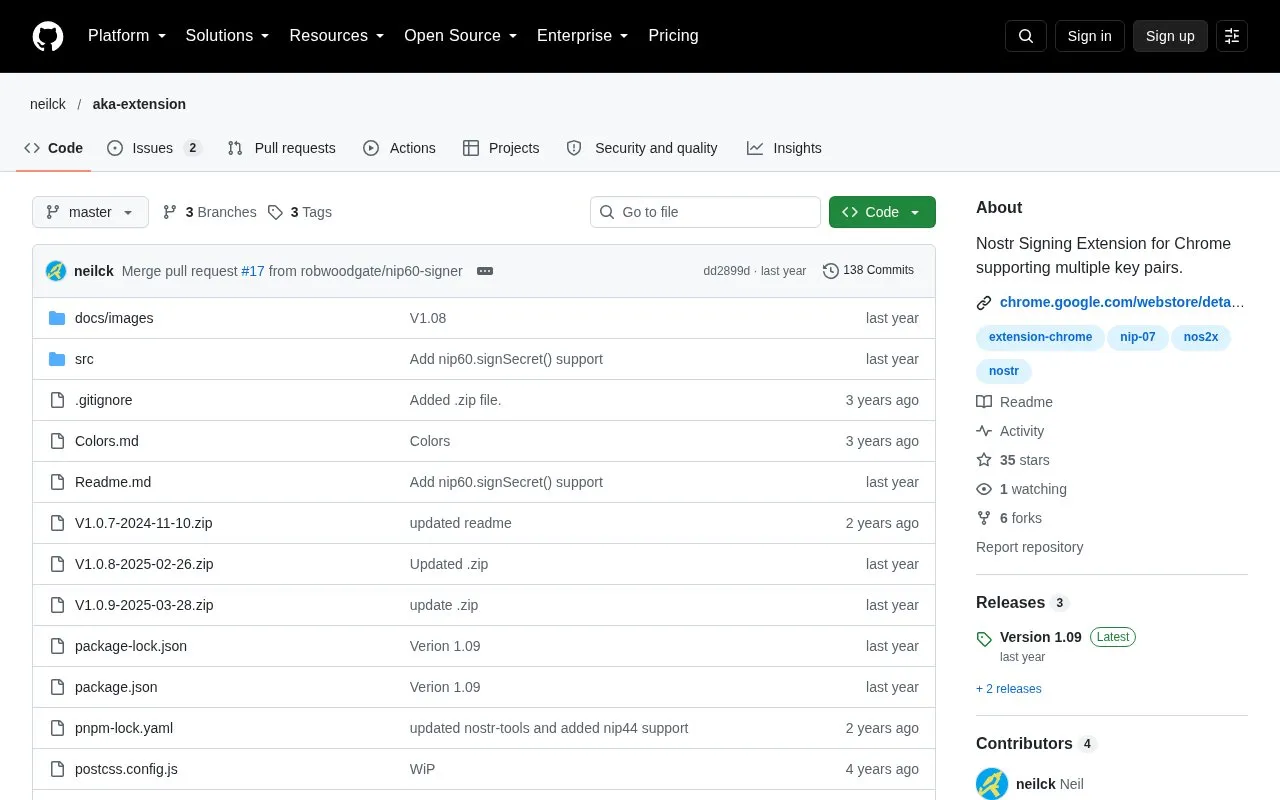Select the nip-07 topic tag

point(1138,337)
